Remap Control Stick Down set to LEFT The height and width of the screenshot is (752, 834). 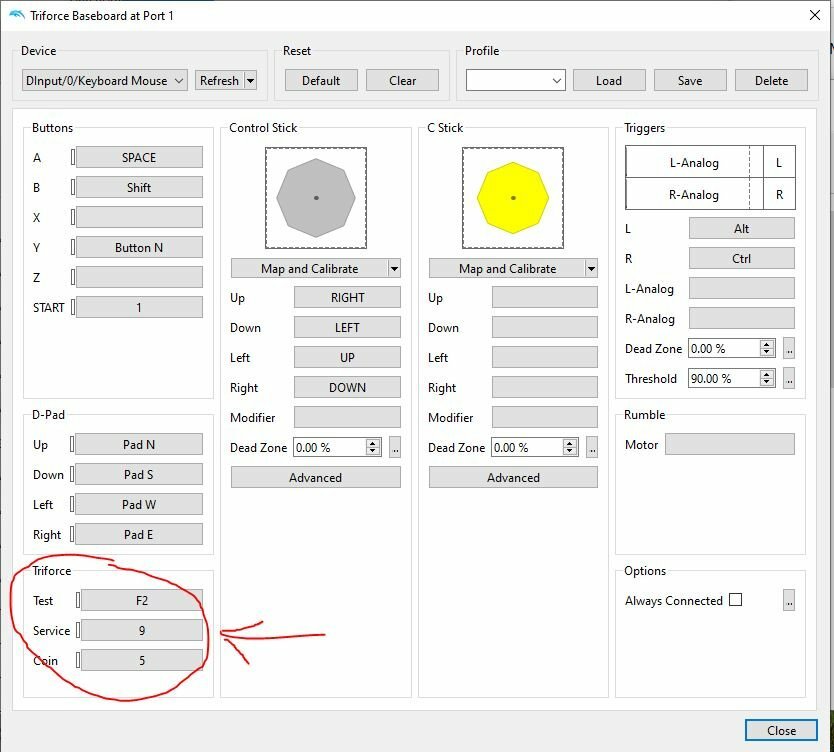[x=347, y=328]
